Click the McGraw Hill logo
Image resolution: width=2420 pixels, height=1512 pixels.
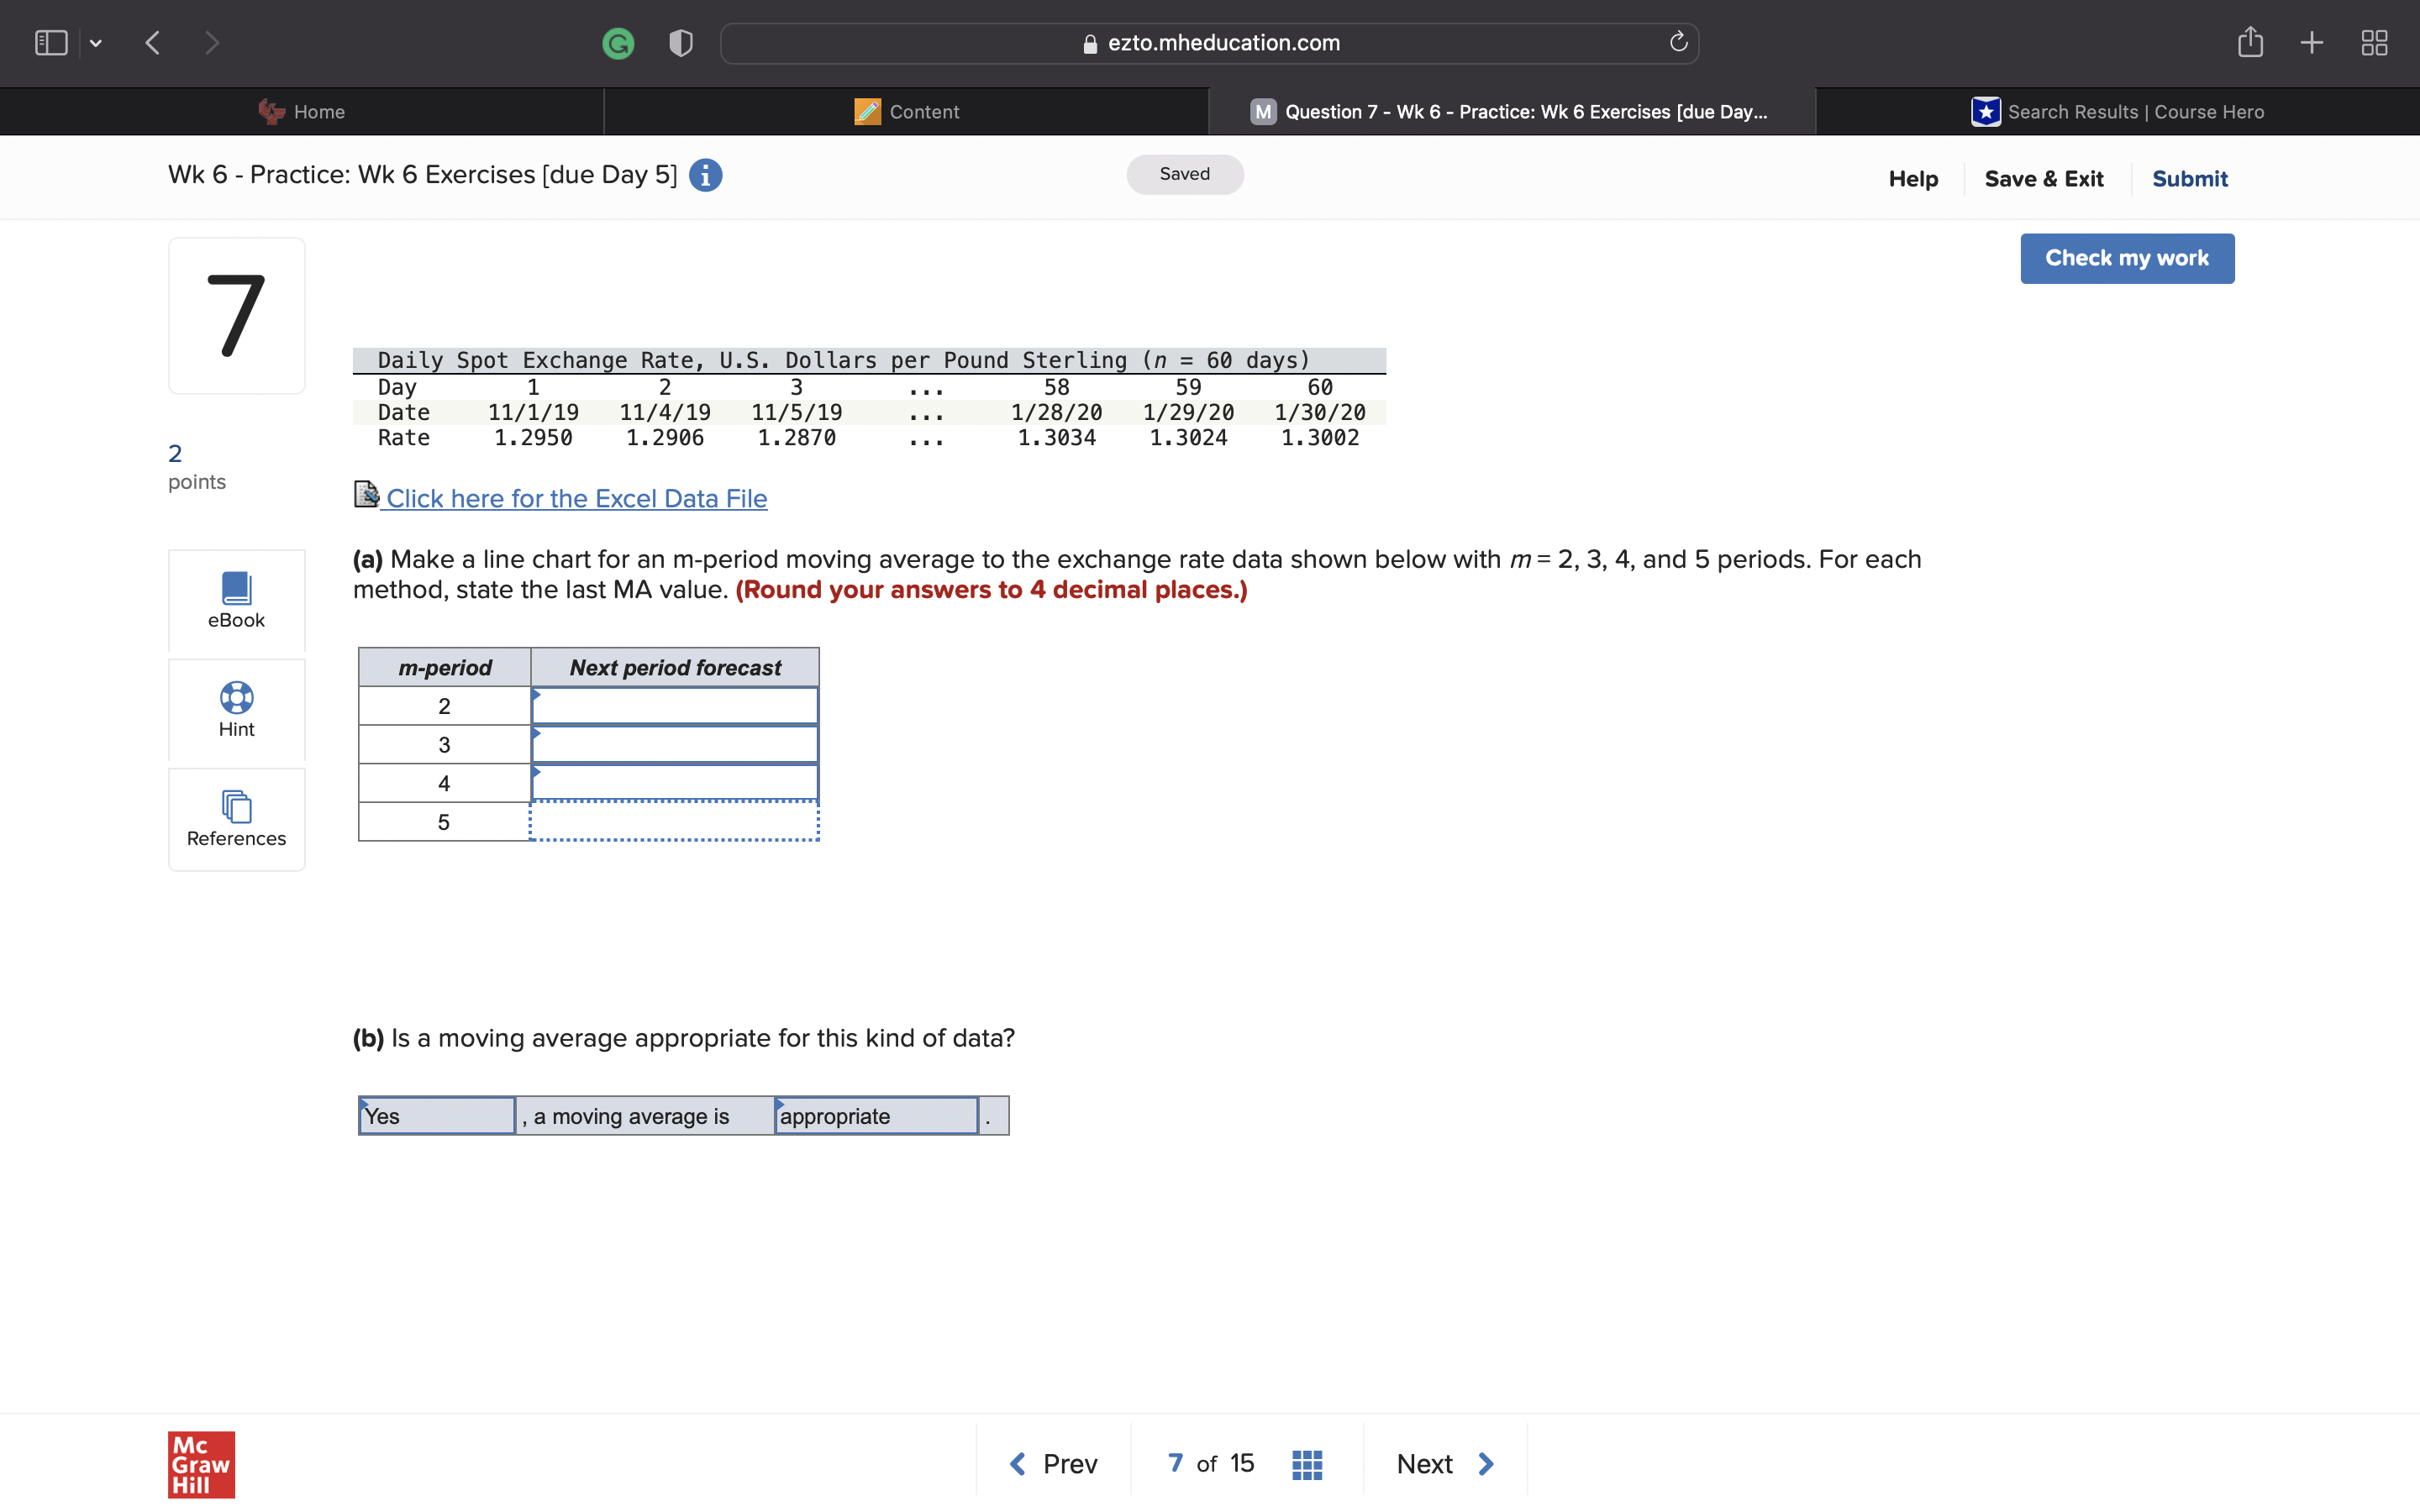coord(200,1464)
